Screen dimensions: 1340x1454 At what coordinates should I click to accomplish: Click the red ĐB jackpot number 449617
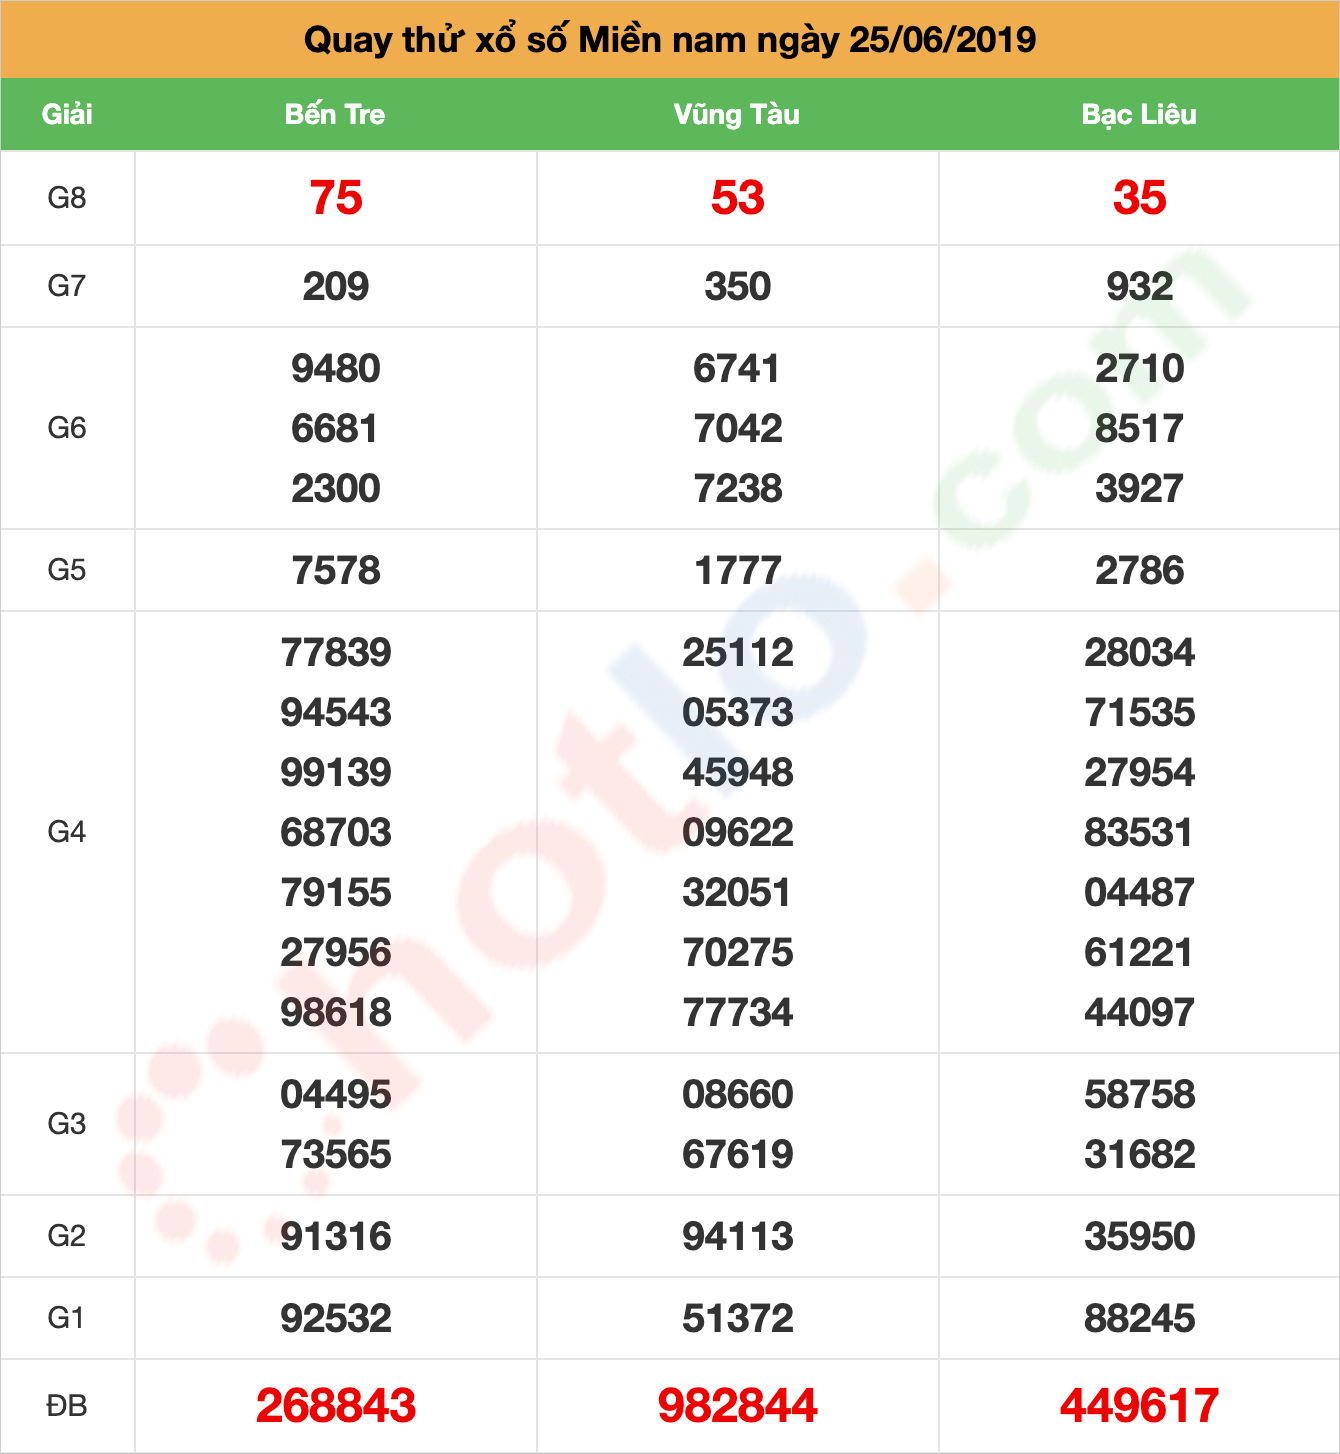1140,1406
